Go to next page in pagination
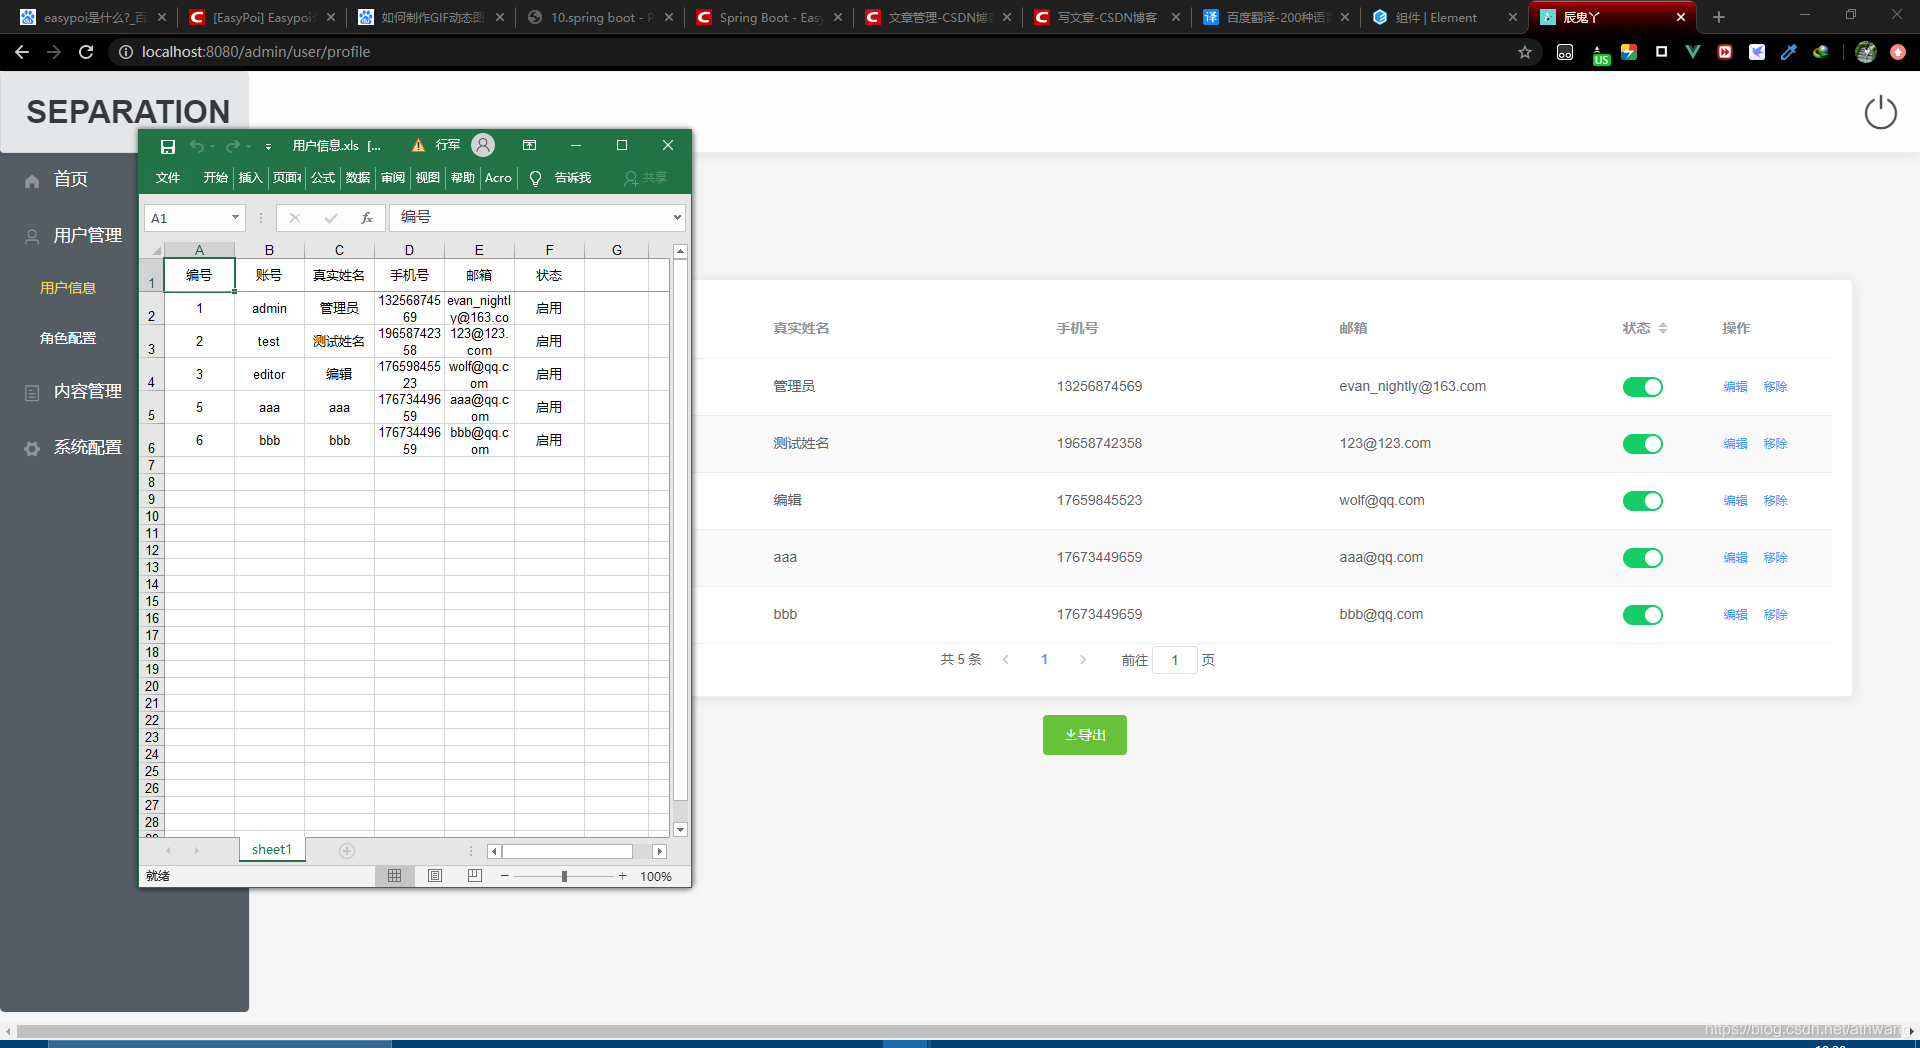 click(1083, 660)
